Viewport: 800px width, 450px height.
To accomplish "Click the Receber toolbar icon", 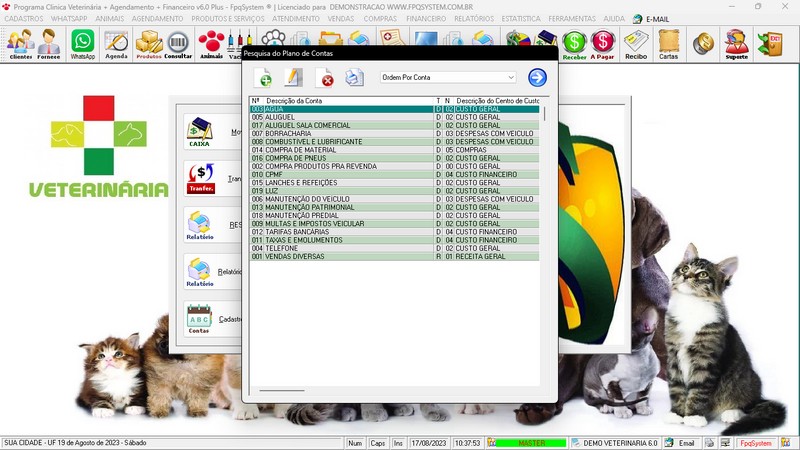I will [574, 43].
